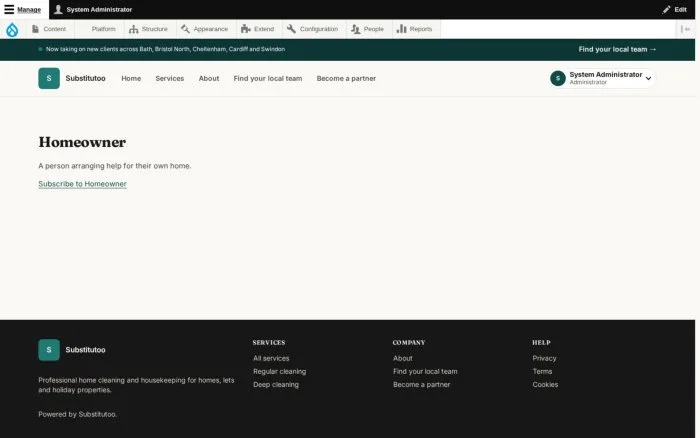Click the banner Find your local team link
The height and width of the screenshot is (438, 700).
tap(617, 50)
